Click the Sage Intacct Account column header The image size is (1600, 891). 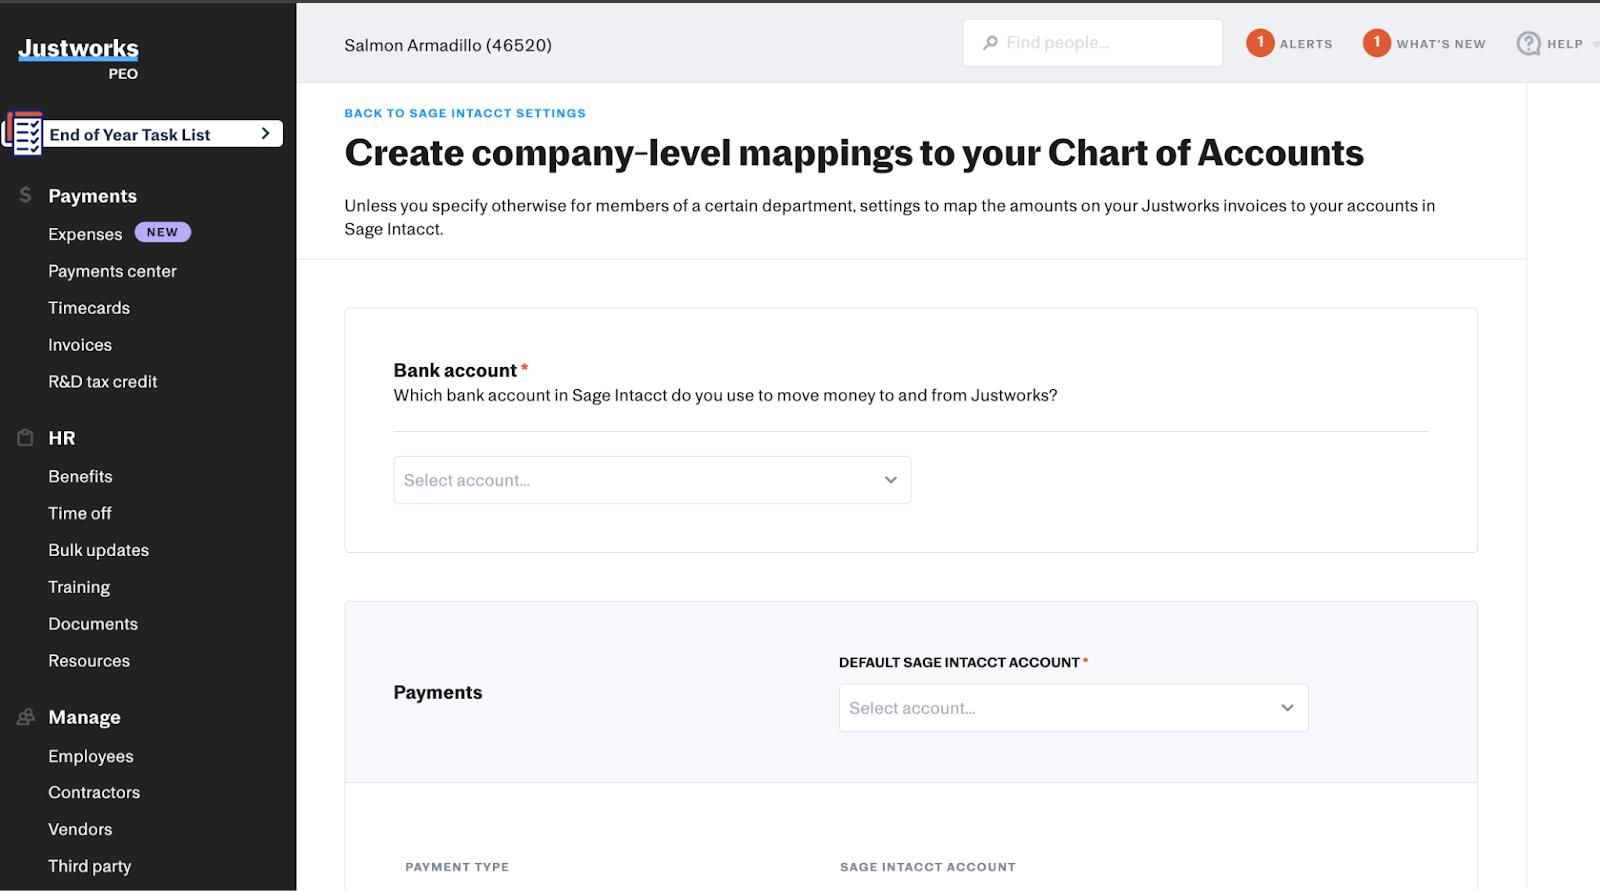pyautogui.click(x=928, y=867)
